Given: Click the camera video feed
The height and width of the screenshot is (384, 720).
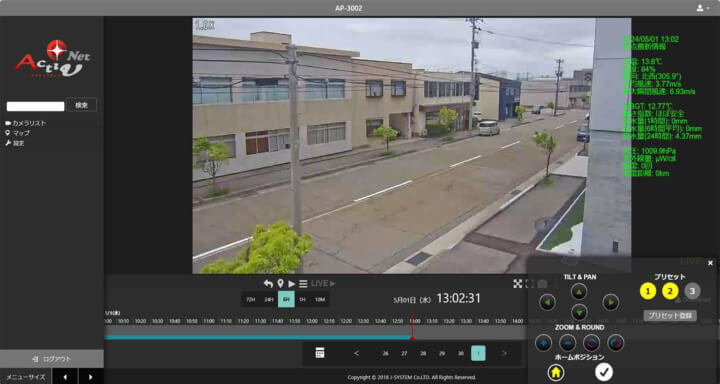Looking at the screenshot, I should pyautogui.click(x=411, y=146).
